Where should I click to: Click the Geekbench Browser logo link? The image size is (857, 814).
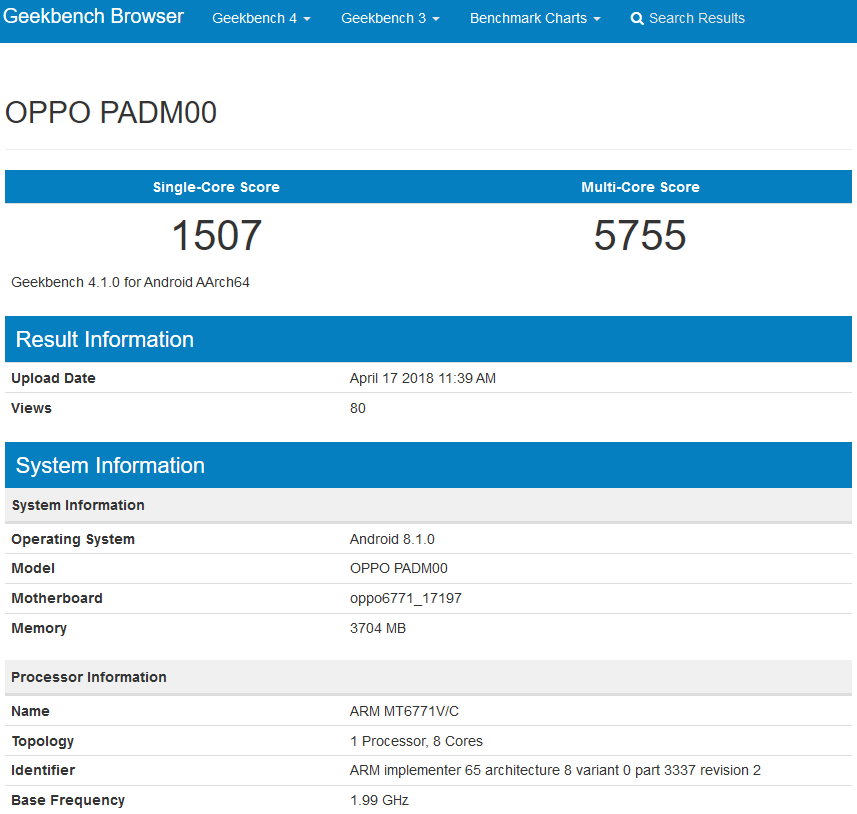(x=93, y=17)
